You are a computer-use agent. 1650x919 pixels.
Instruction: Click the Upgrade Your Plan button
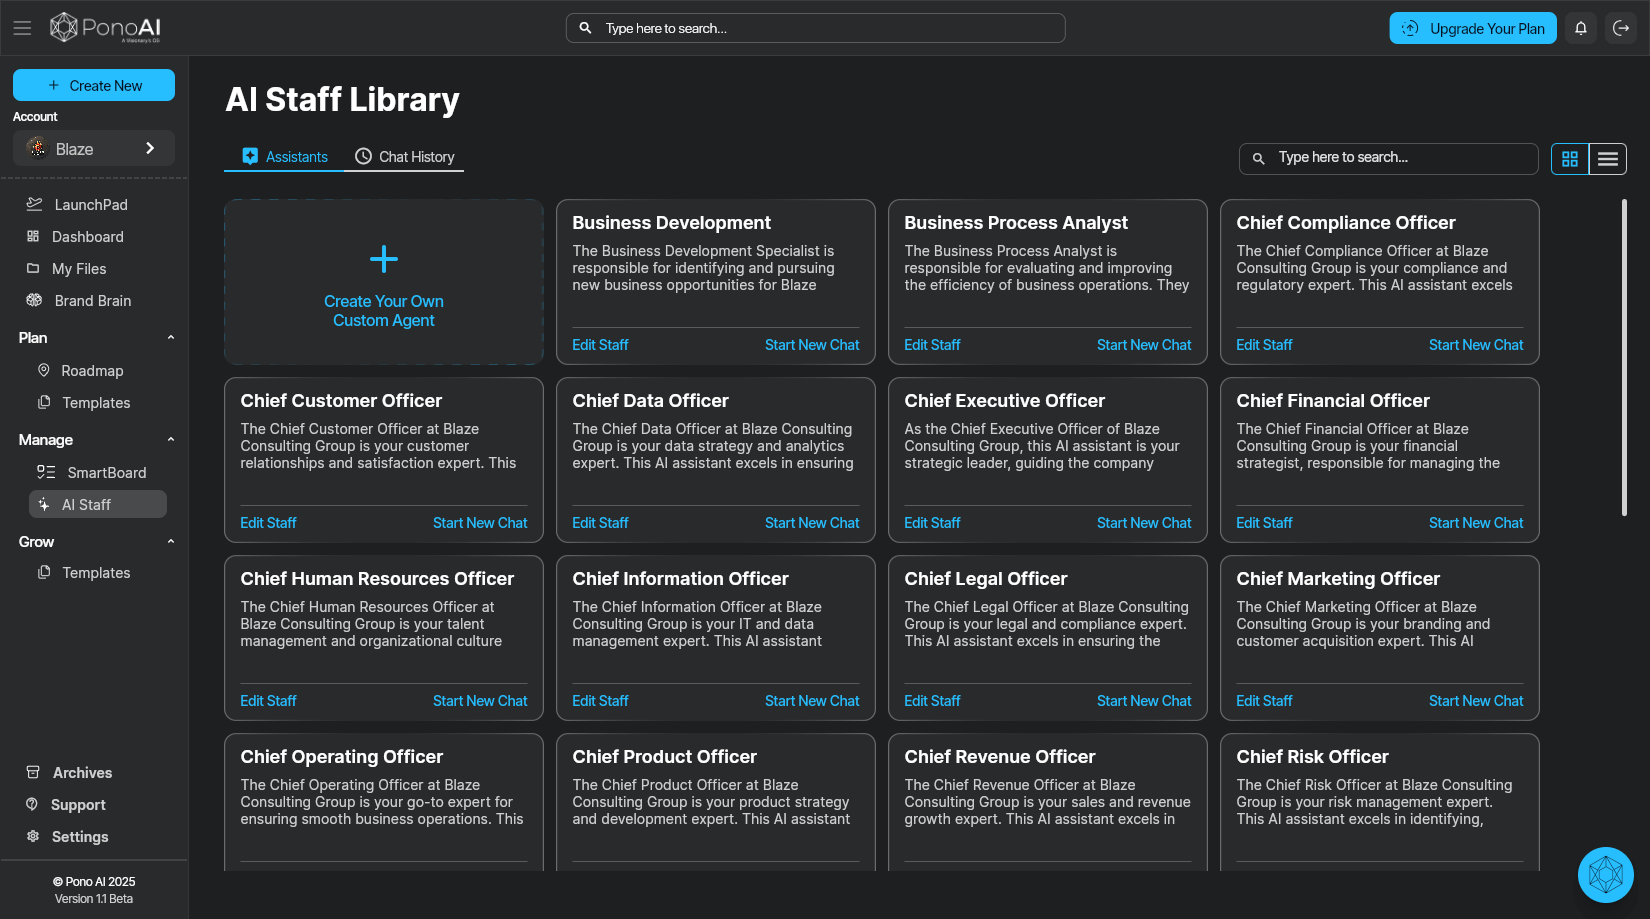point(1473,28)
